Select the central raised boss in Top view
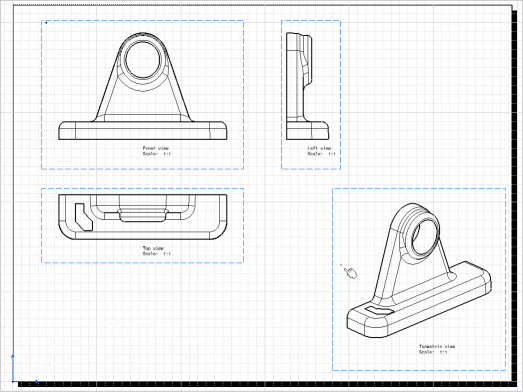Screen dimensions: 523x392 click(143, 216)
